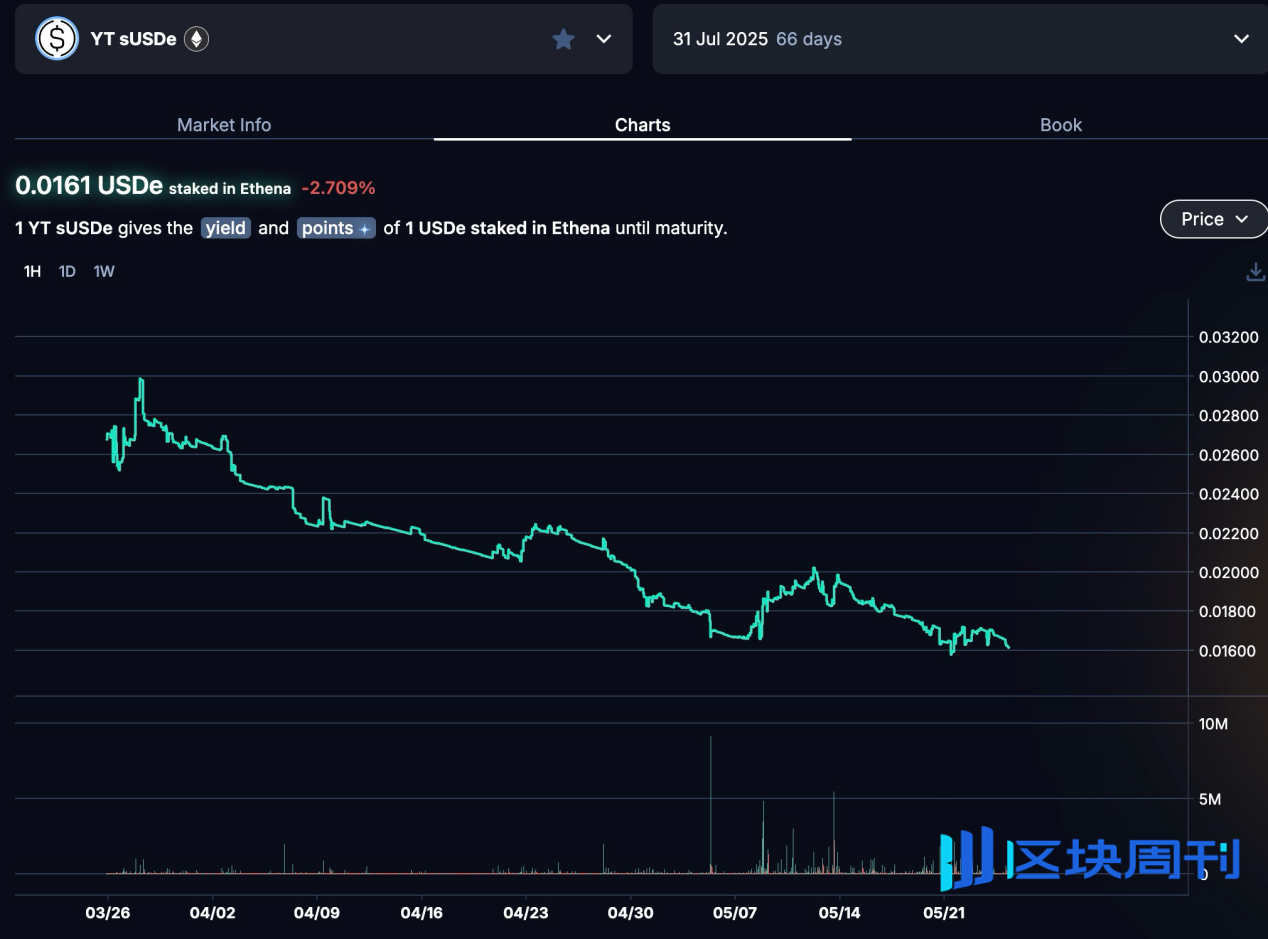Image resolution: width=1268 pixels, height=939 pixels.
Task: Click the YT sUSDe market name
Action: [x=133, y=39]
